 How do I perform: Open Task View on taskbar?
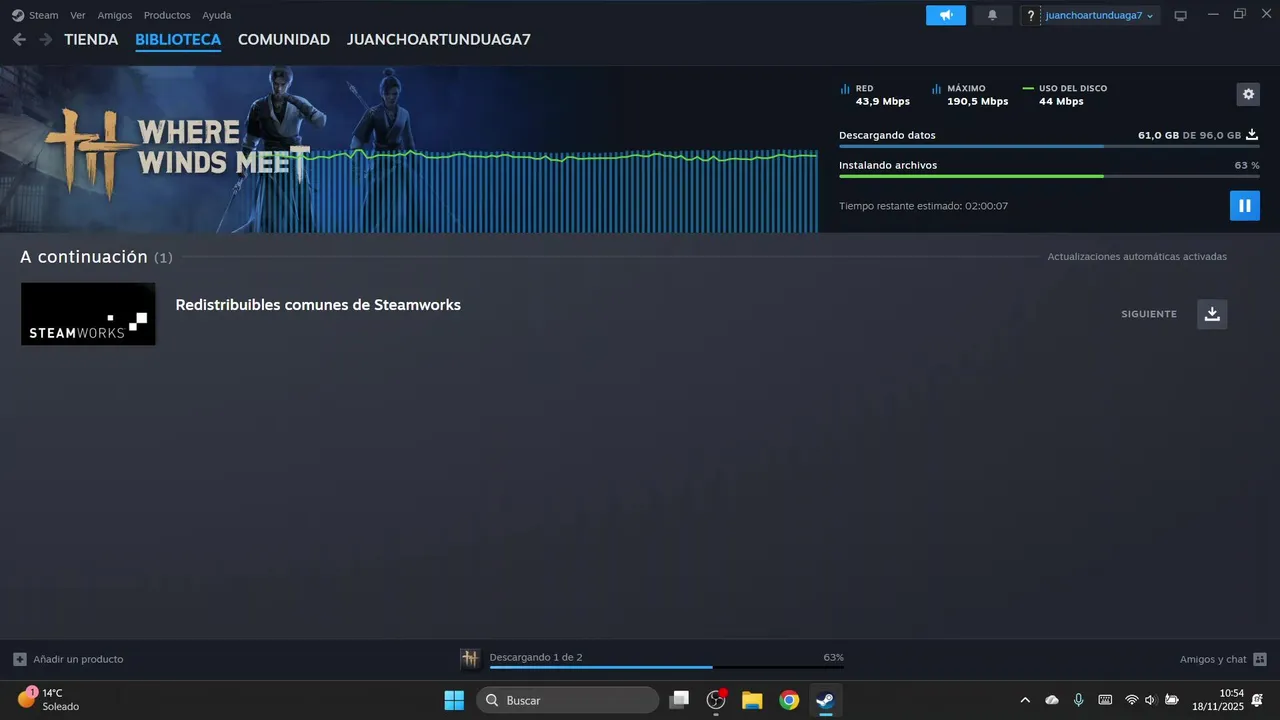[x=680, y=700]
